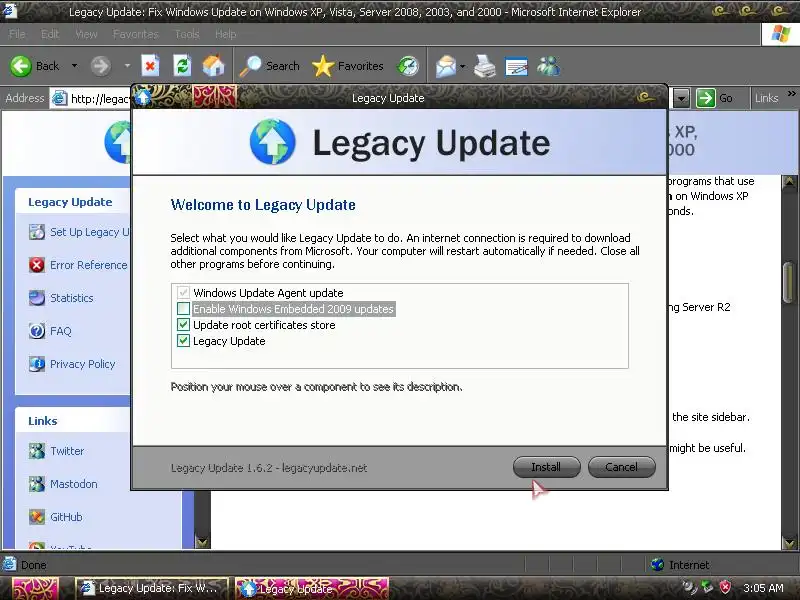Image resolution: width=800 pixels, height=600 pixels.
Task: Expand the Mail button dropdown arrow
Action: tap(463, 66)
